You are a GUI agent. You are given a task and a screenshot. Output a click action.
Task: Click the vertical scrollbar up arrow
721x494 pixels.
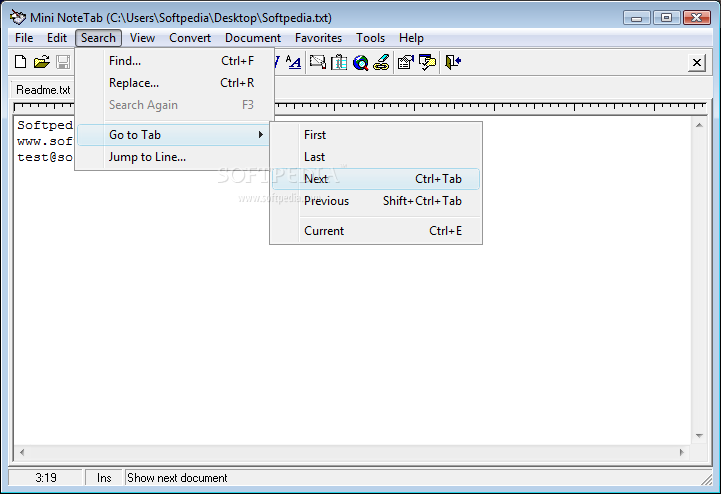(x=699, y=125)
